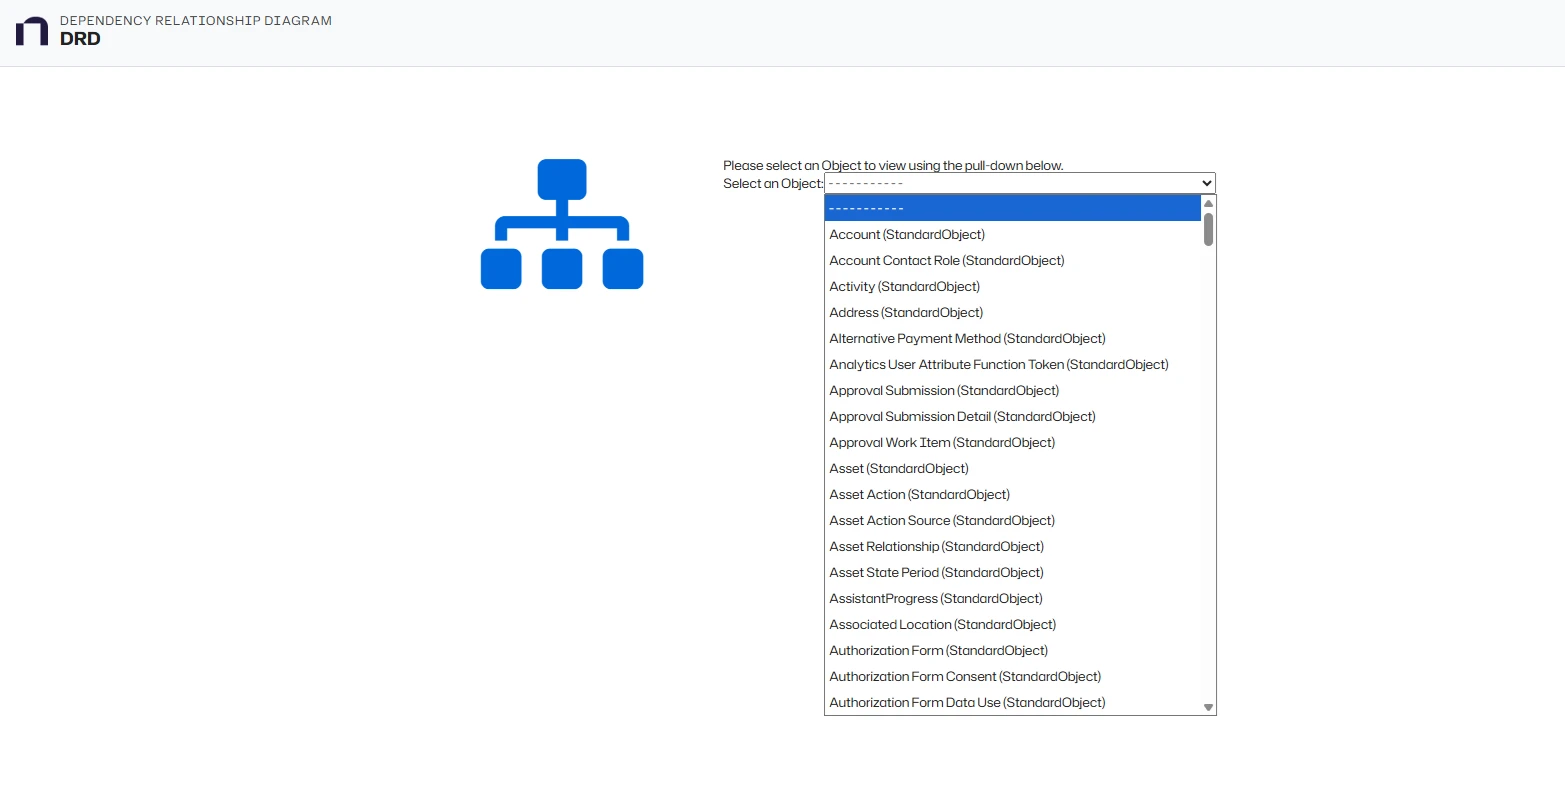The height and width of the screenshot is (805, 1565).
Task: Choose Account (StandardObject) from list
Action: tap(907, 234)
